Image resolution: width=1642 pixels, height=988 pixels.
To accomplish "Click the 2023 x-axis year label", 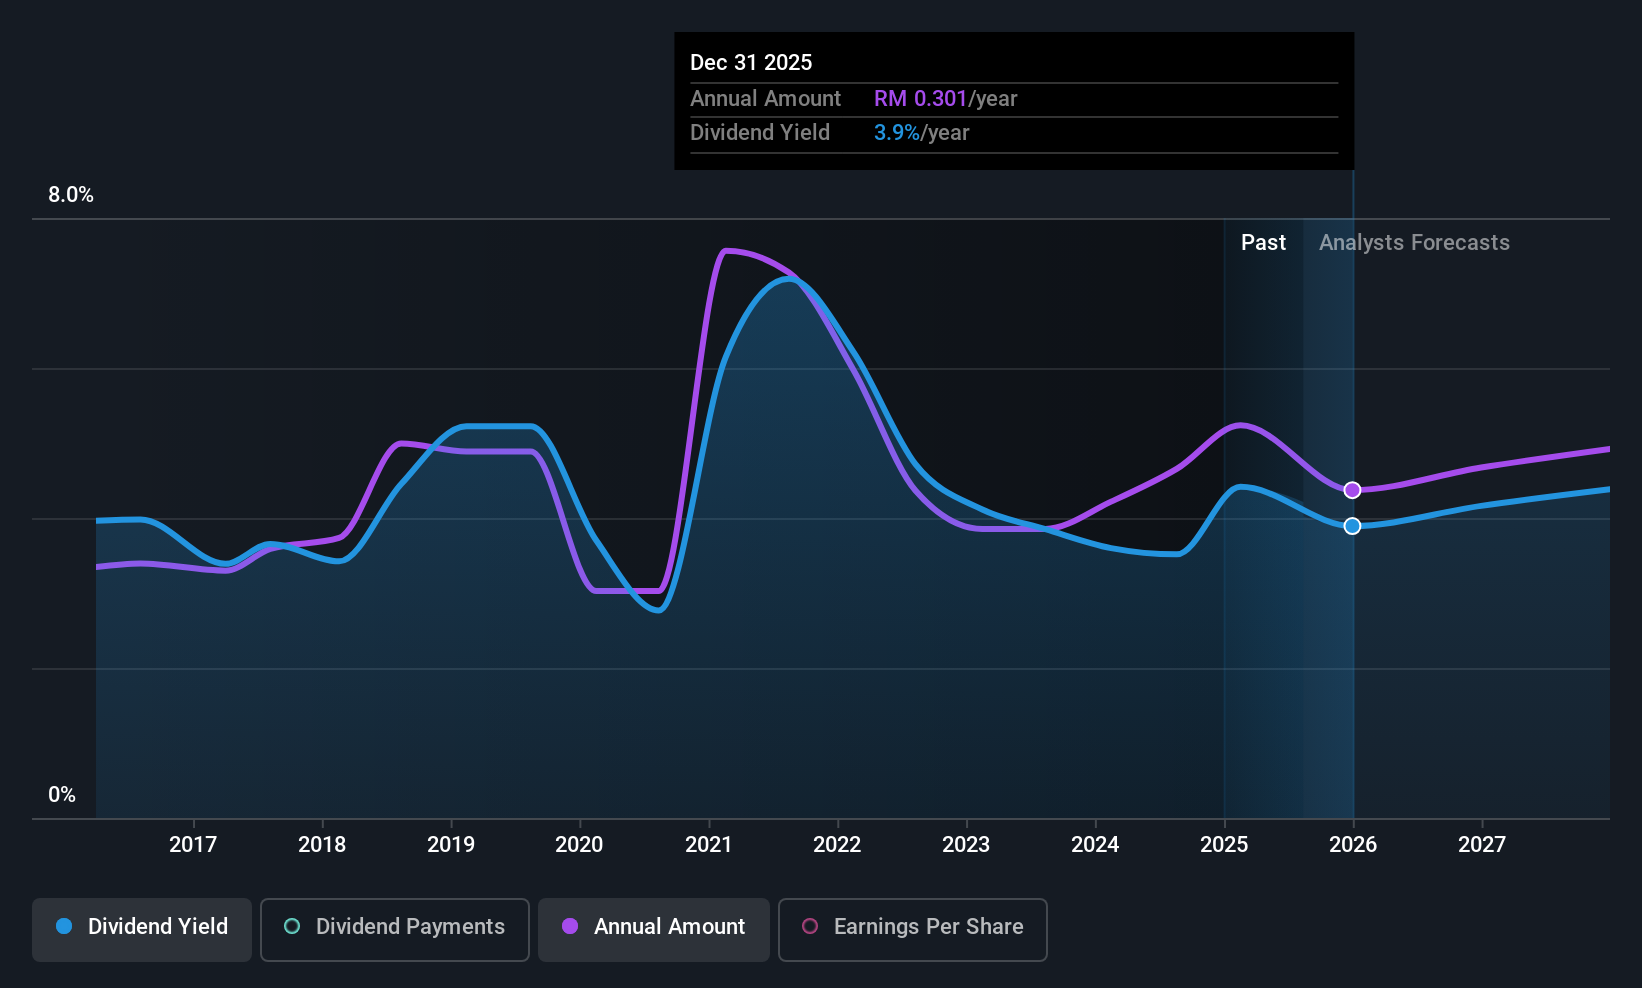I will (x=966, y=845).
